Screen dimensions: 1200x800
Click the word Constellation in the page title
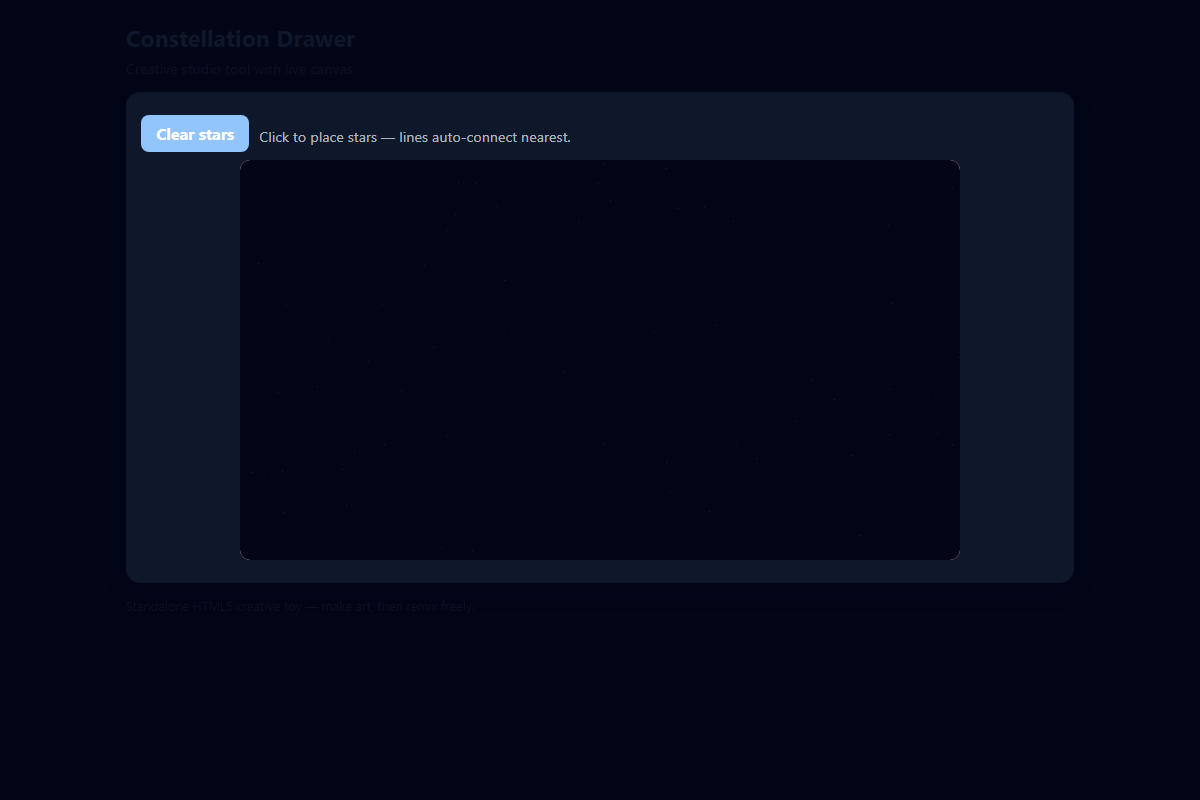[198, 40]
